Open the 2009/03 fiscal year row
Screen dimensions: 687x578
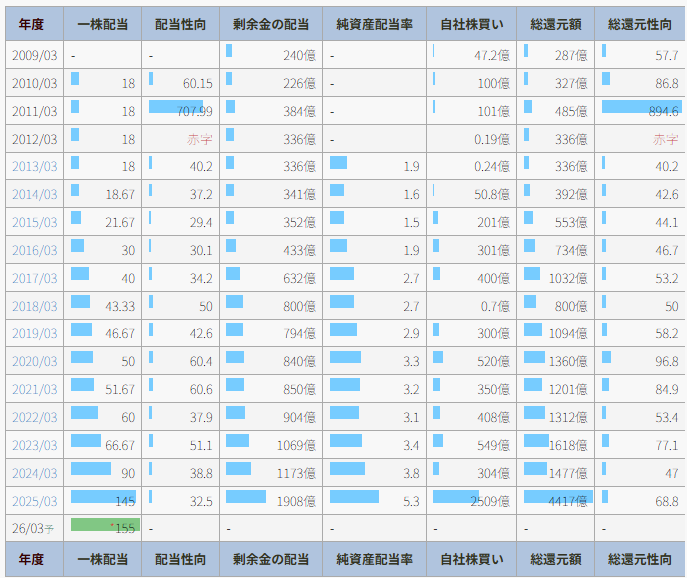[34, 55]
